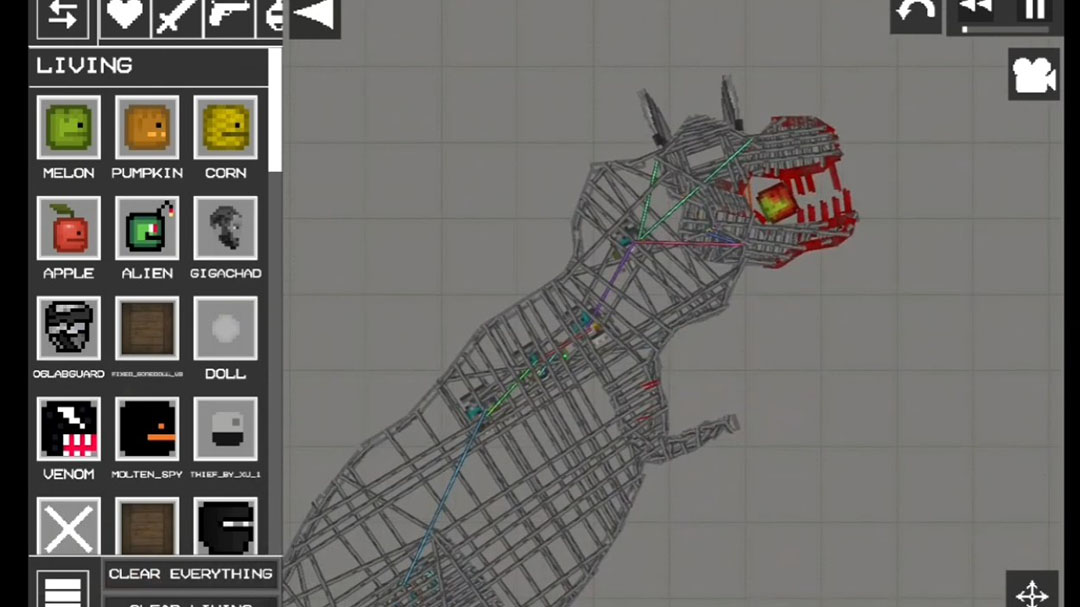1080x607 pixels.
Task: Click the swap arrows icon
Action: pos(63,17)
